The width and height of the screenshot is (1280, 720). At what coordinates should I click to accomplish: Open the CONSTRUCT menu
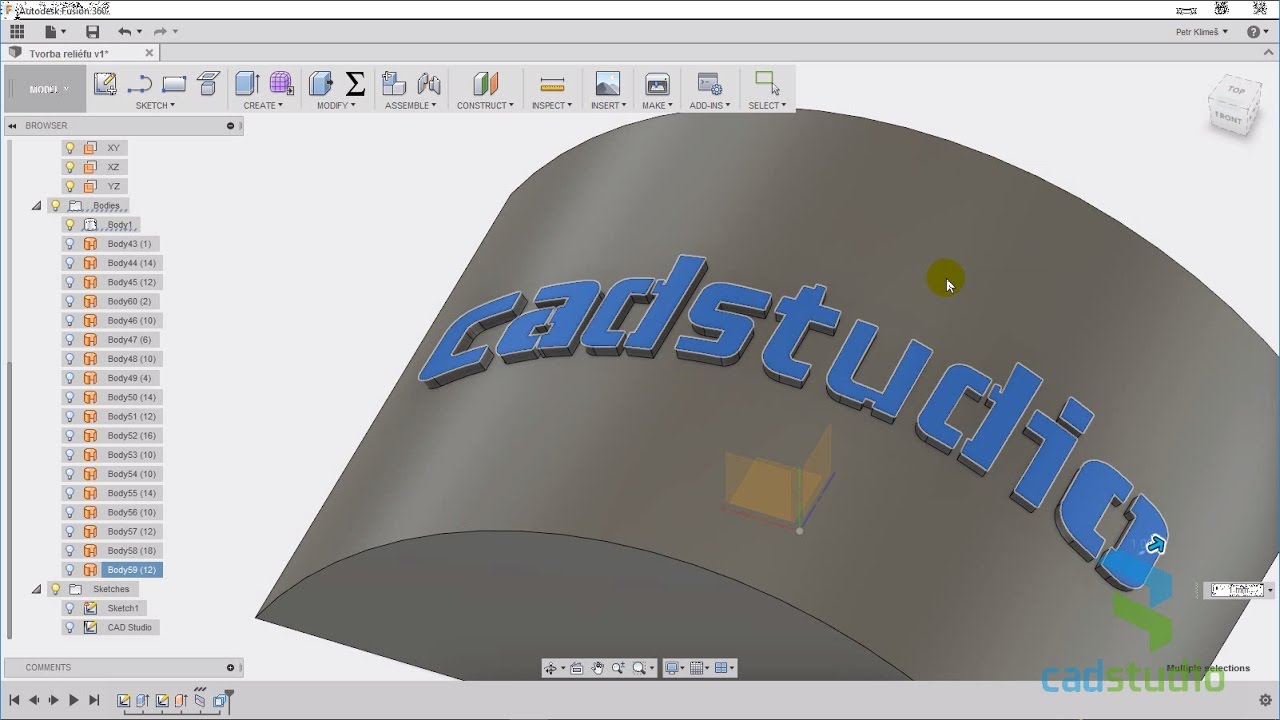(485, 105)
